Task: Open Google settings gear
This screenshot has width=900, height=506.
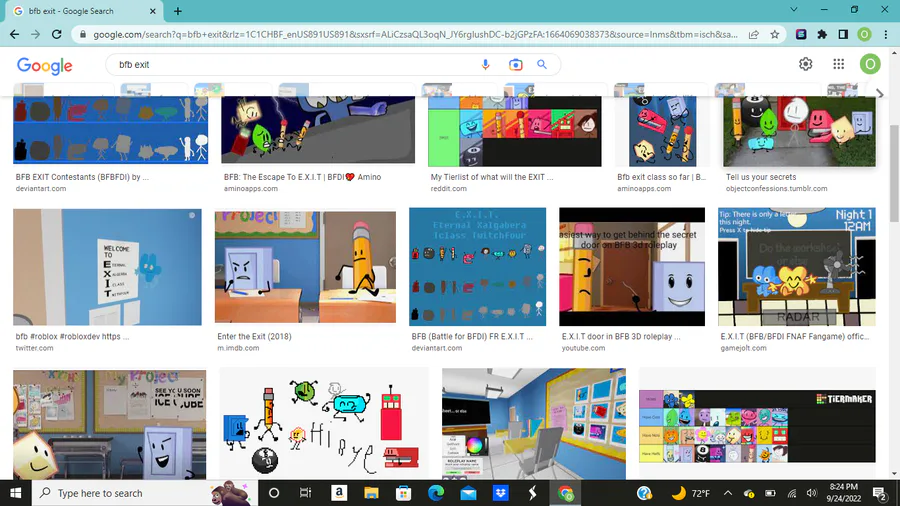Action: pyautogui.click(x=805, y=64)
